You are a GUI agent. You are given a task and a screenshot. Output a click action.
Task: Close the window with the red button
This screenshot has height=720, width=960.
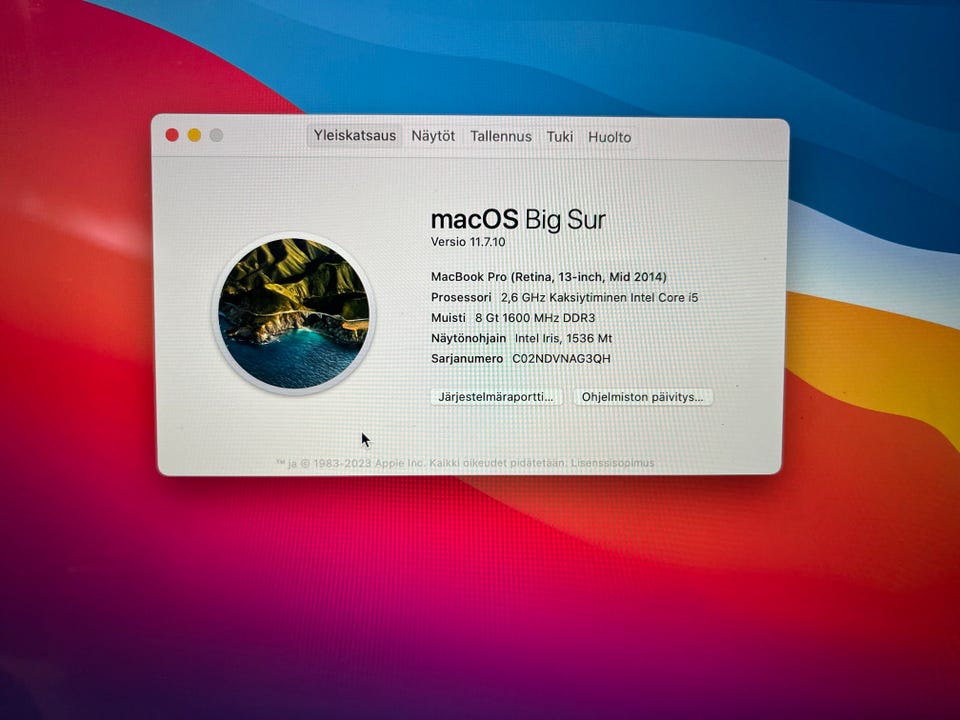pos(172,135)
